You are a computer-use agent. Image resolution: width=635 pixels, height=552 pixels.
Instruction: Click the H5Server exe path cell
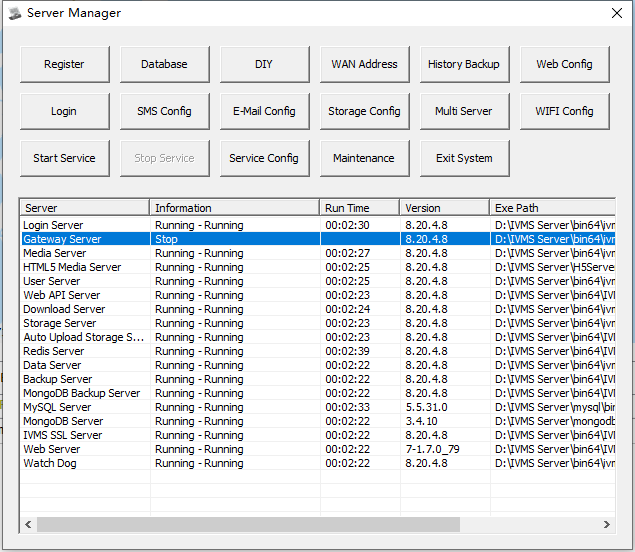coord(555,267)
